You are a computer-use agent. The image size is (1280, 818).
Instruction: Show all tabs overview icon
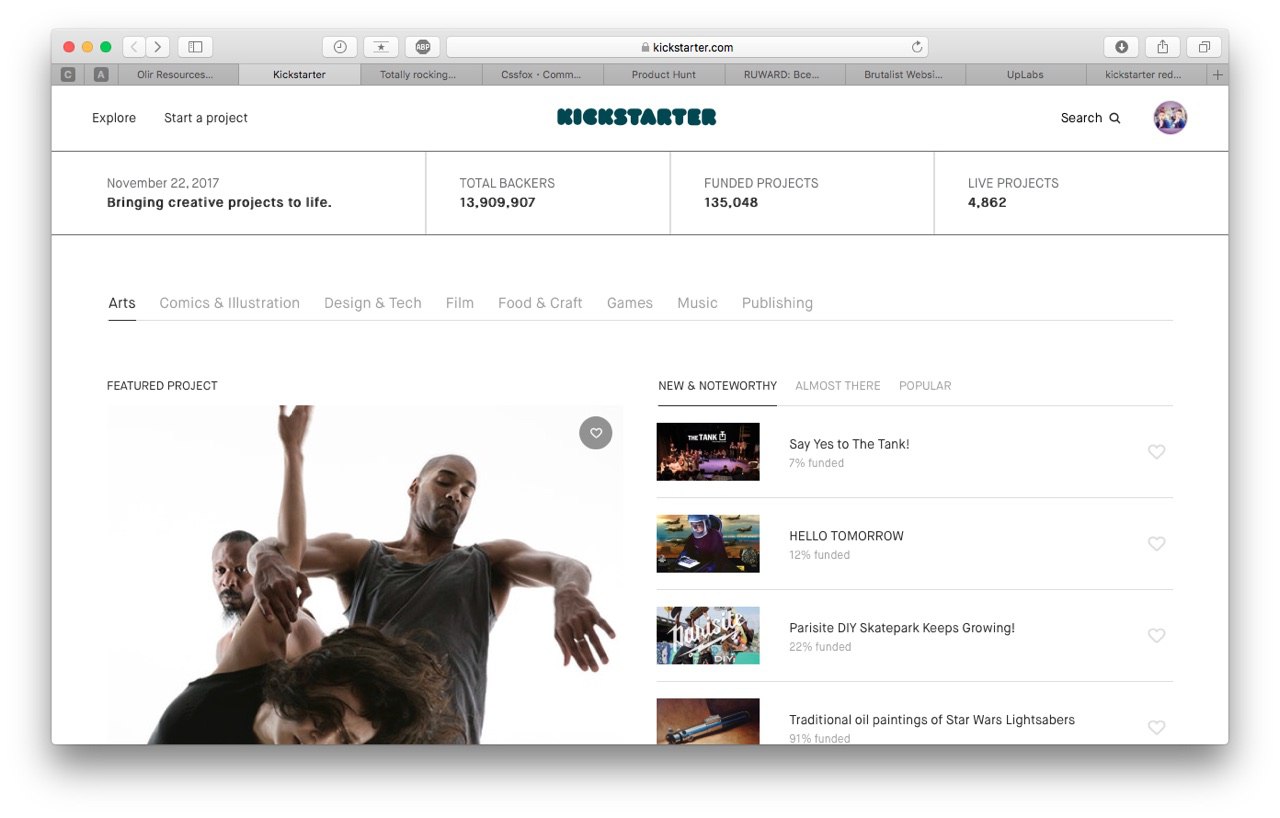(x=1204, y=47)
